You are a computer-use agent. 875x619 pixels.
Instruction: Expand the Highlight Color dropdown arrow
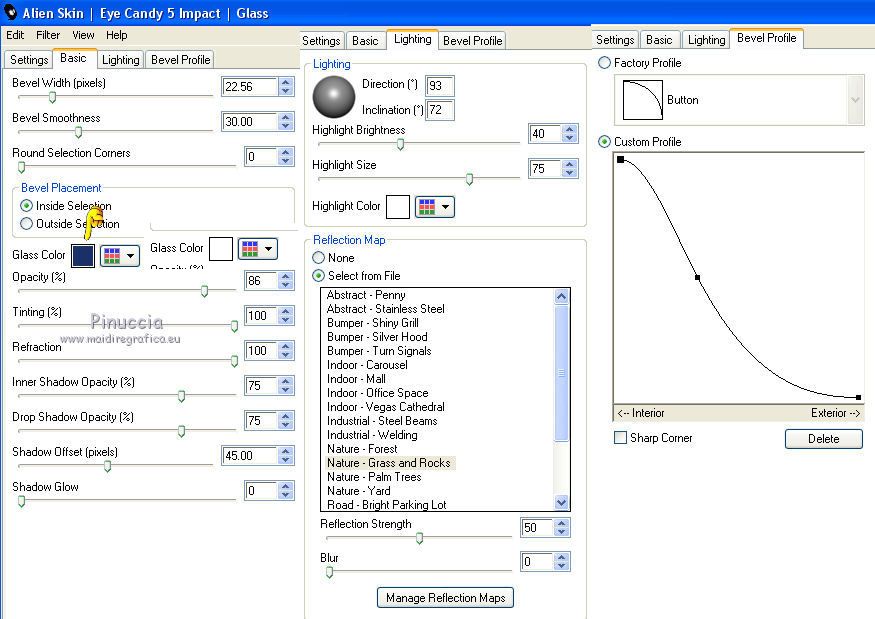click(445, 207)
